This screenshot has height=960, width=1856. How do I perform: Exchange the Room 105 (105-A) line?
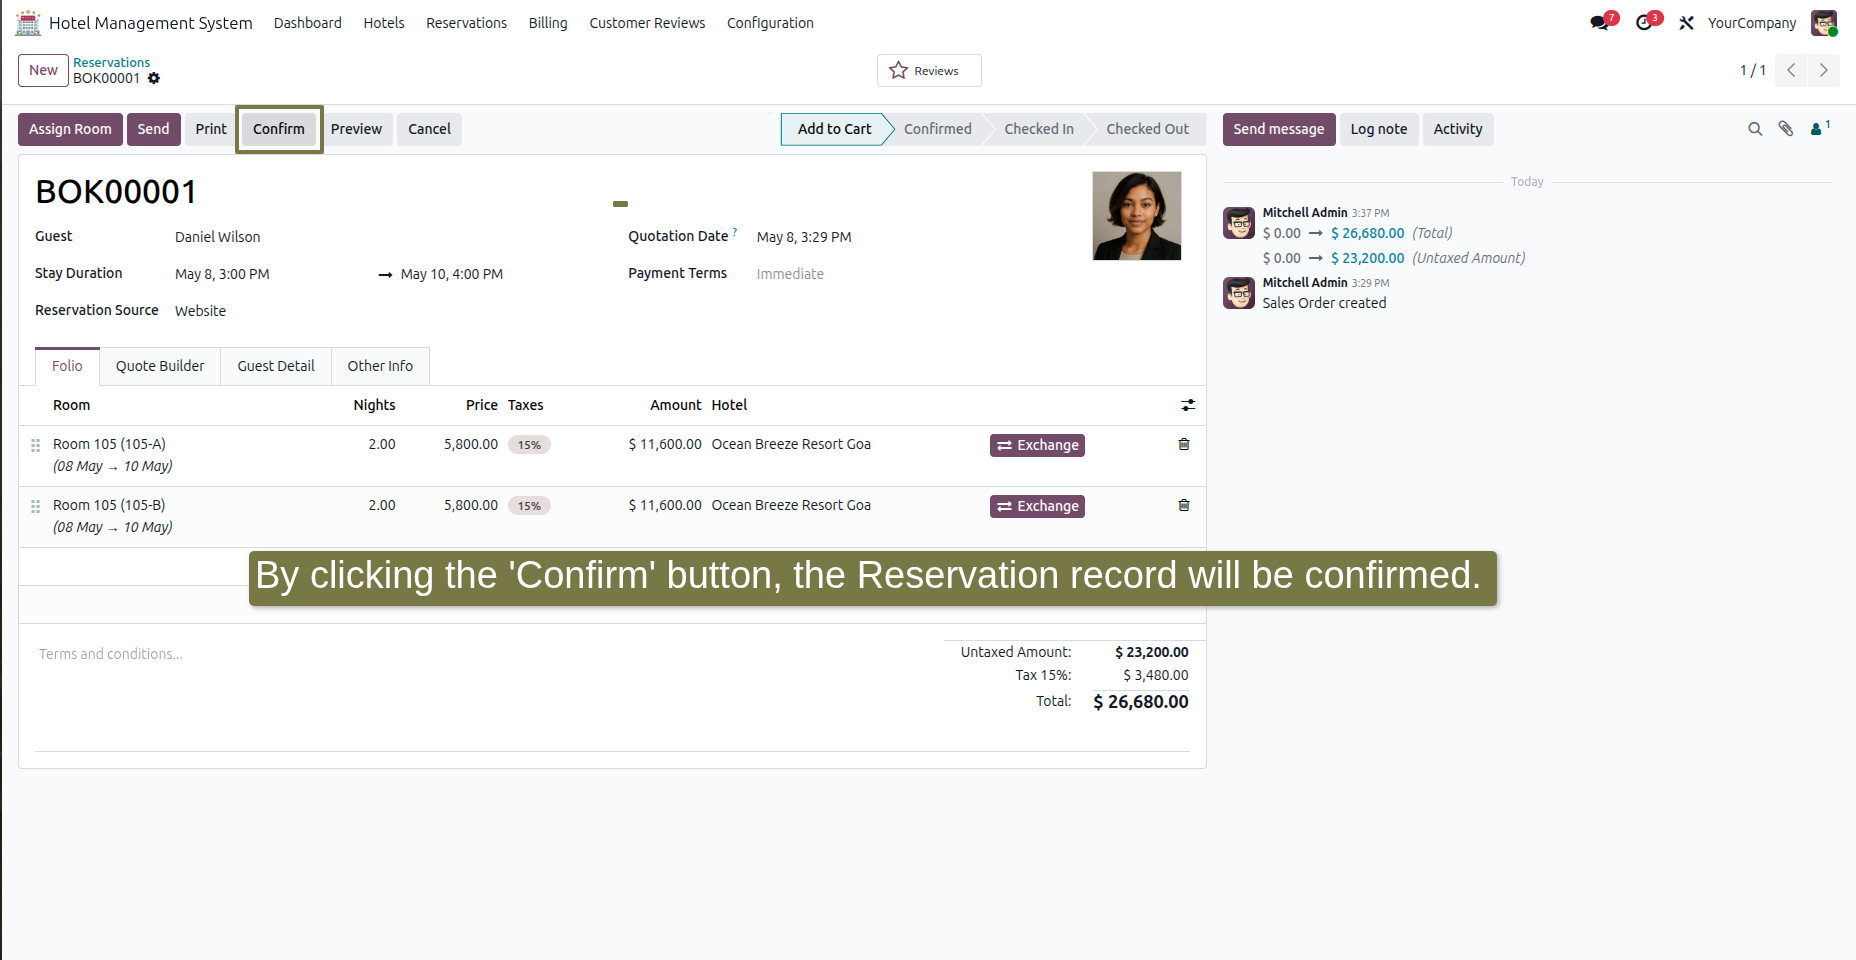click(x=1038, y=445)
